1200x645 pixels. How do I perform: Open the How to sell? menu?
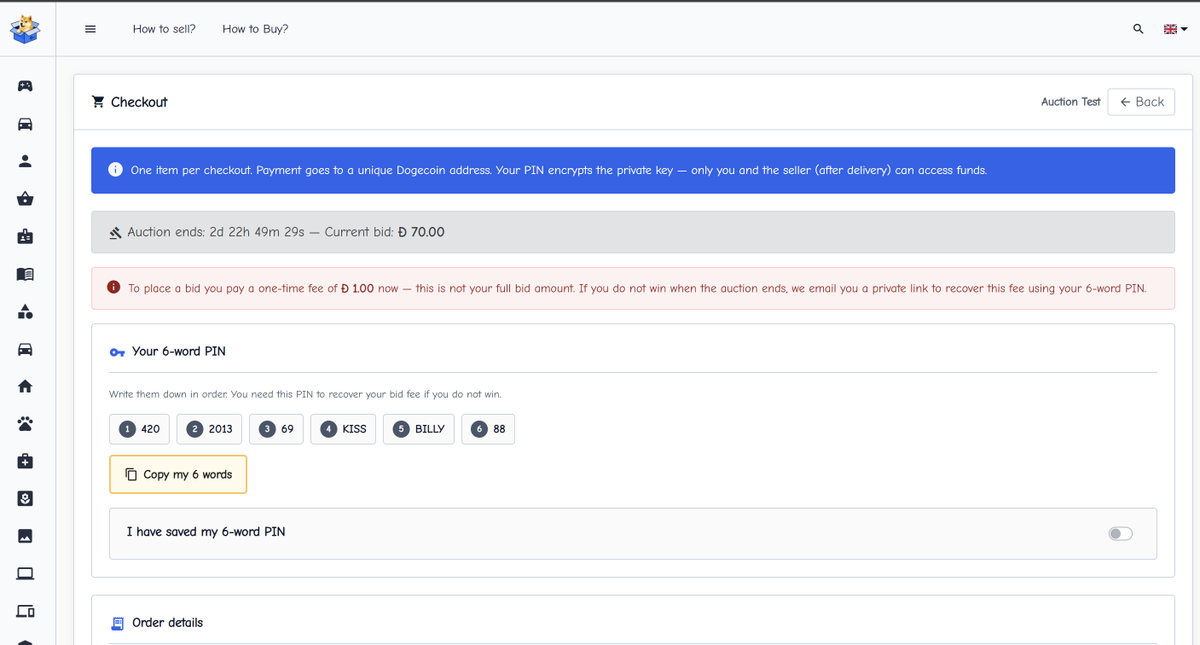point(164,29)
